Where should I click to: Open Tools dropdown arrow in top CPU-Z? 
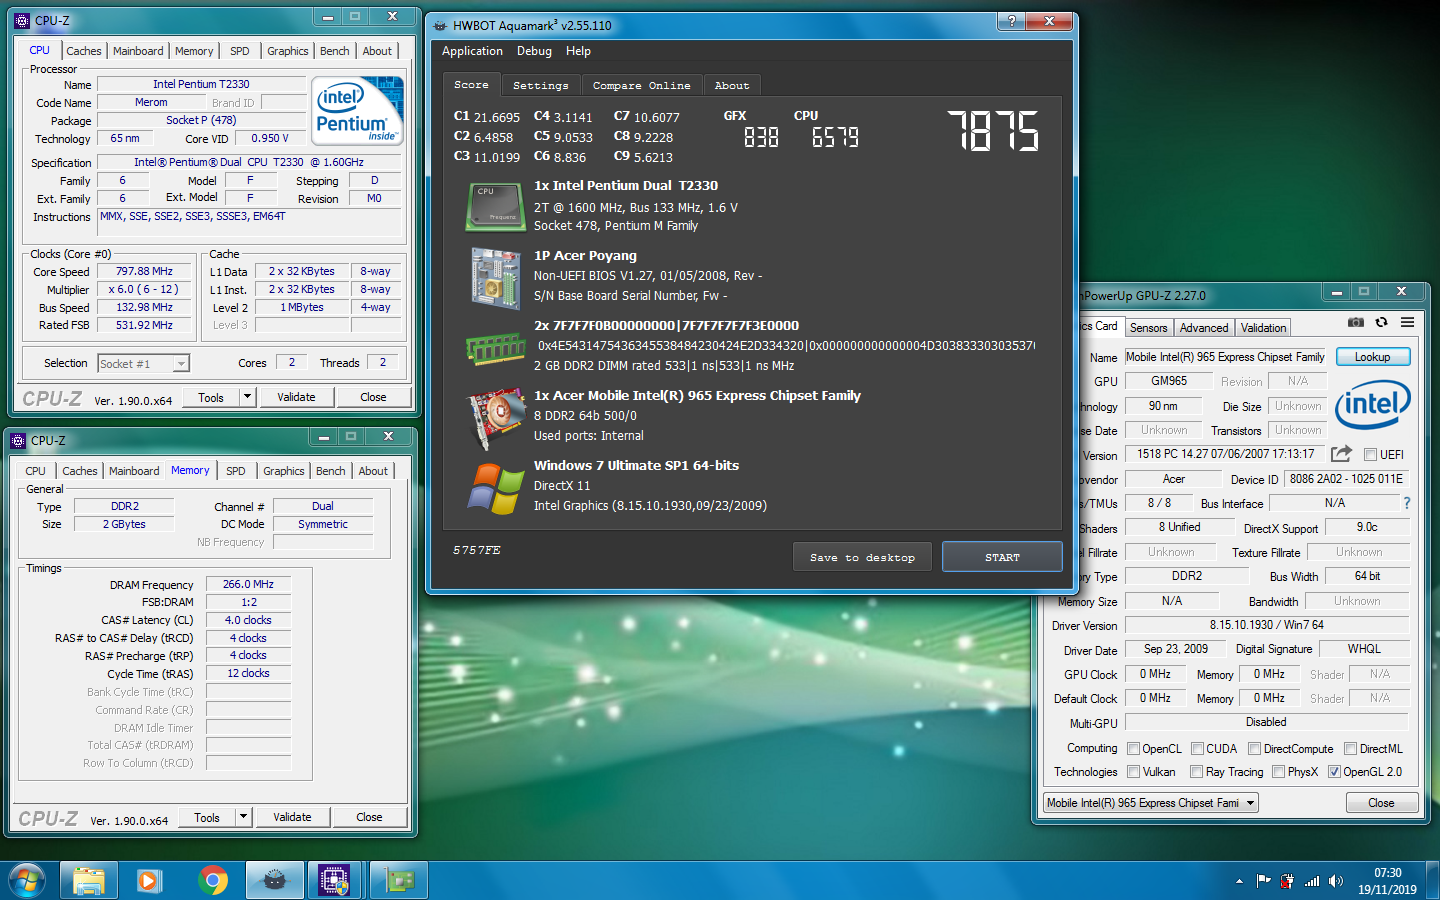point(247,397)
